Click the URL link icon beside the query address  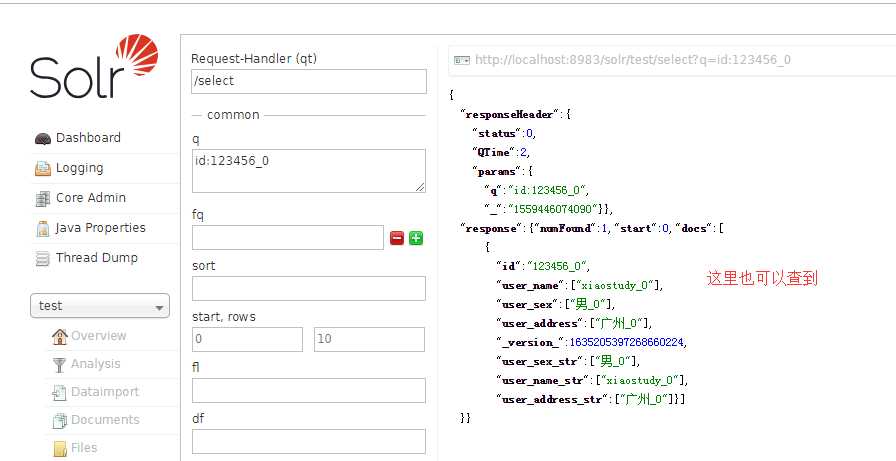462,60
